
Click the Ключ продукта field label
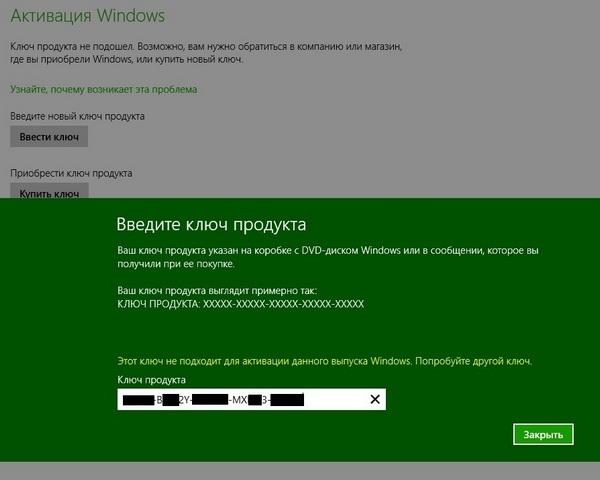152,380
